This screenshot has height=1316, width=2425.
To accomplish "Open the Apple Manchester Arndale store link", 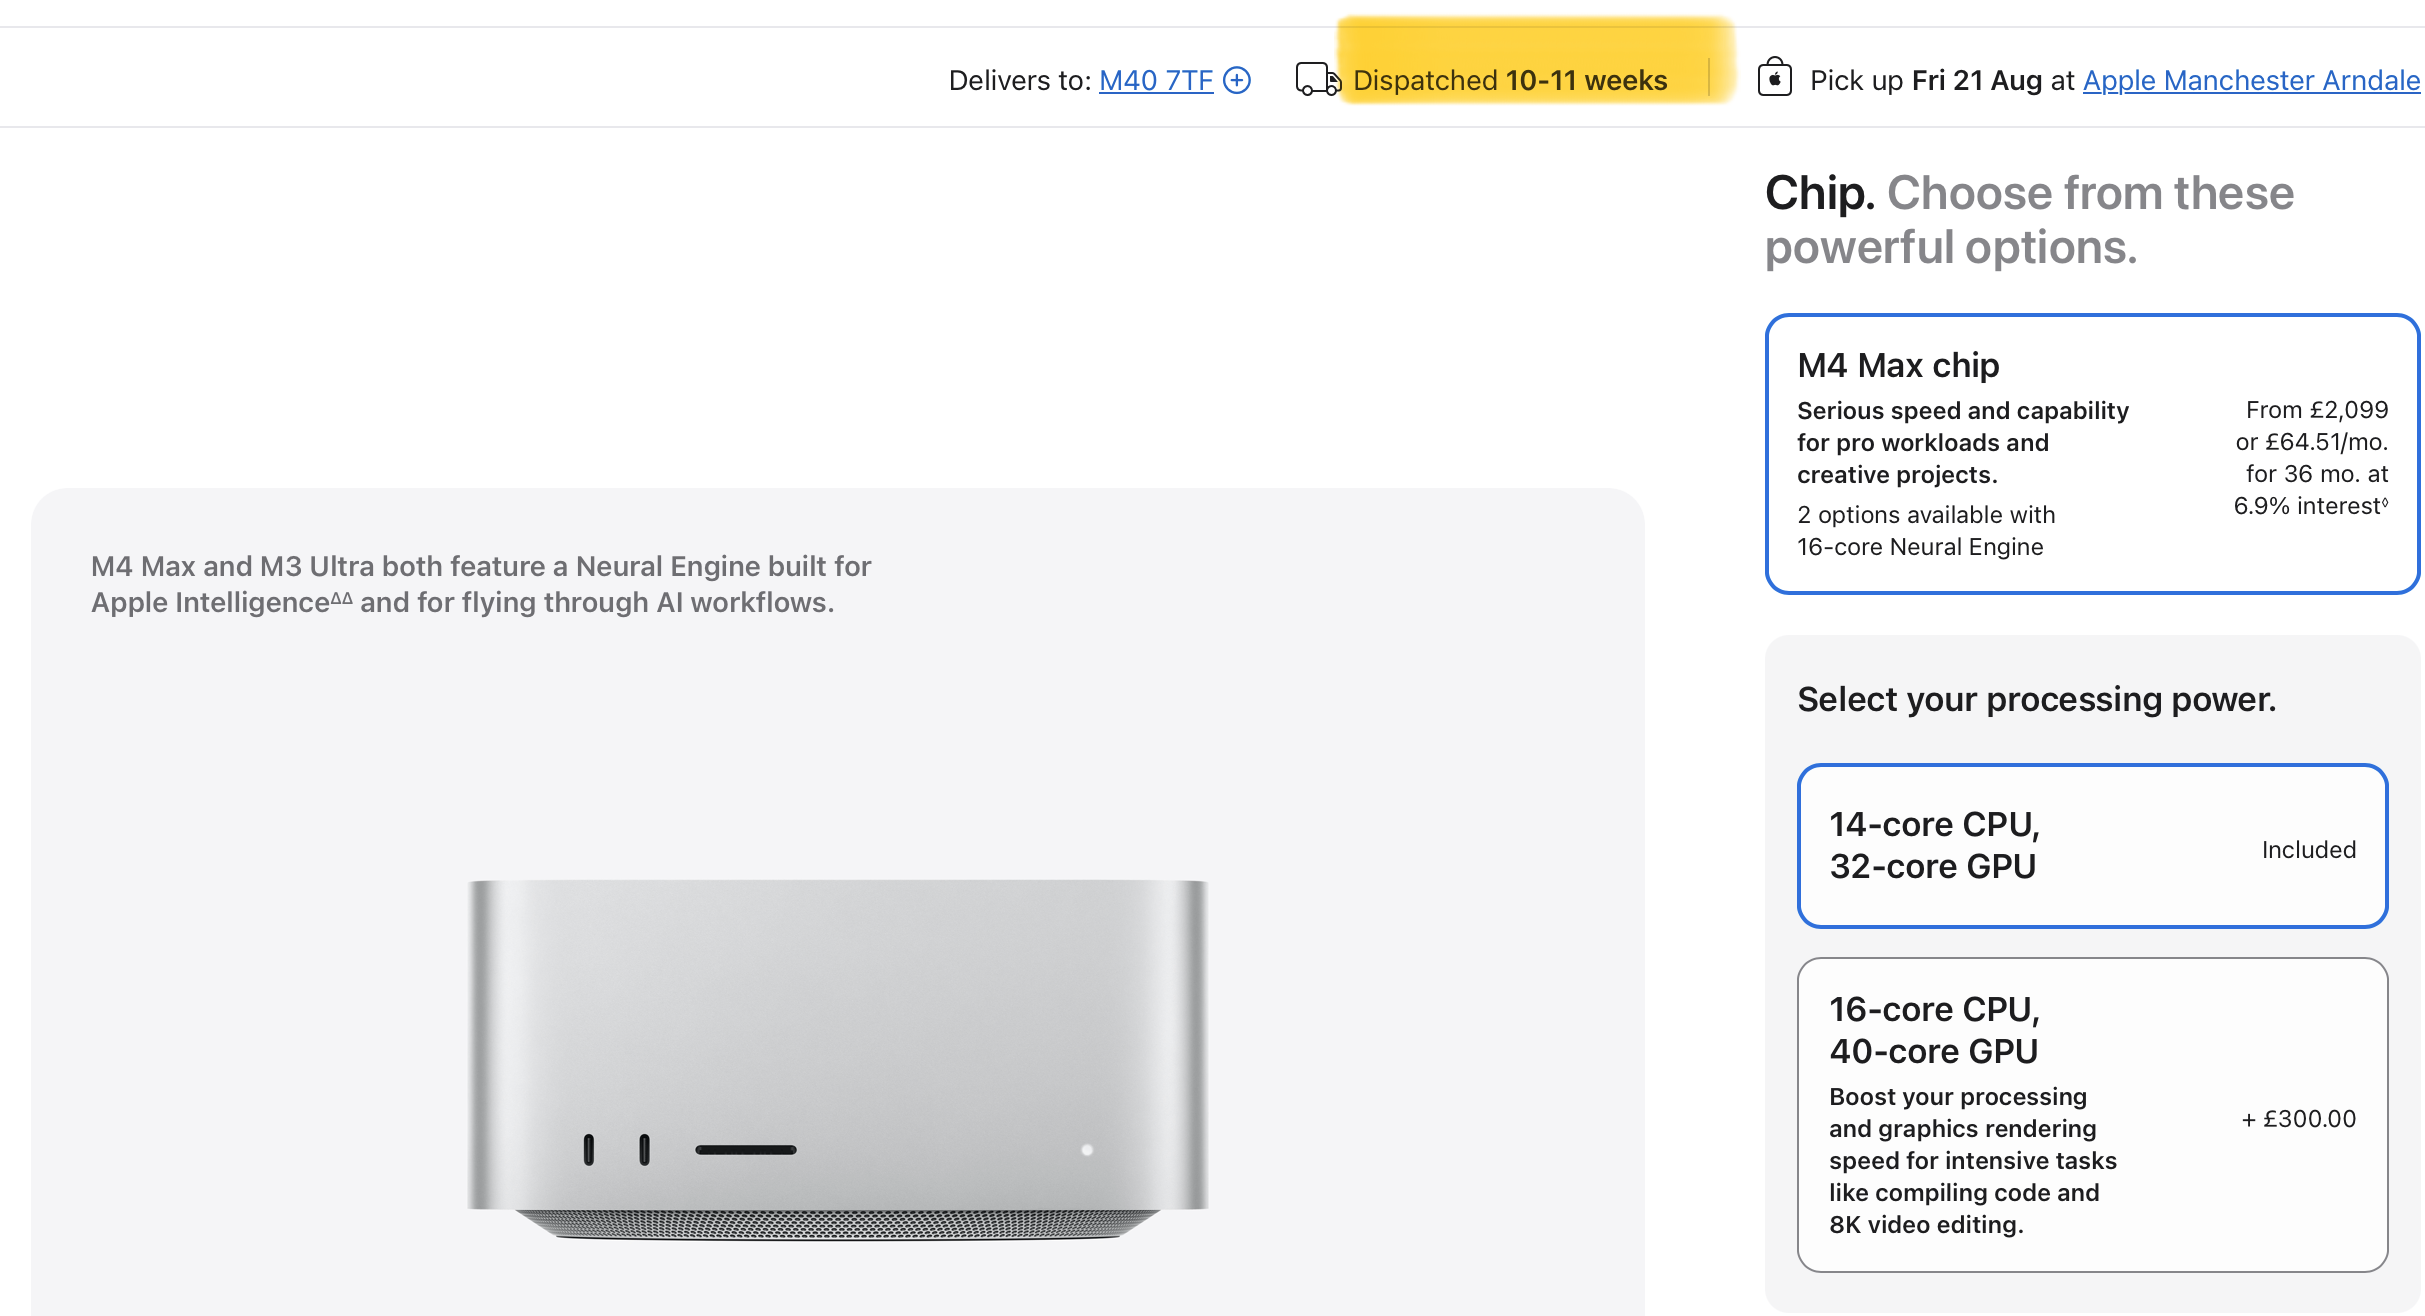I will click(2252, 80).
